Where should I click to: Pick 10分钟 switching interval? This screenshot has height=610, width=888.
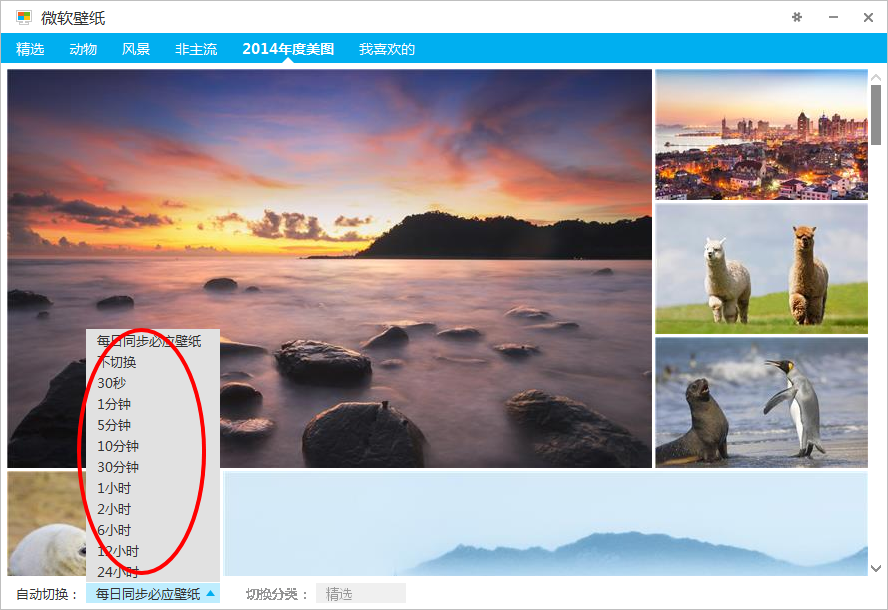tap(153, 446)
